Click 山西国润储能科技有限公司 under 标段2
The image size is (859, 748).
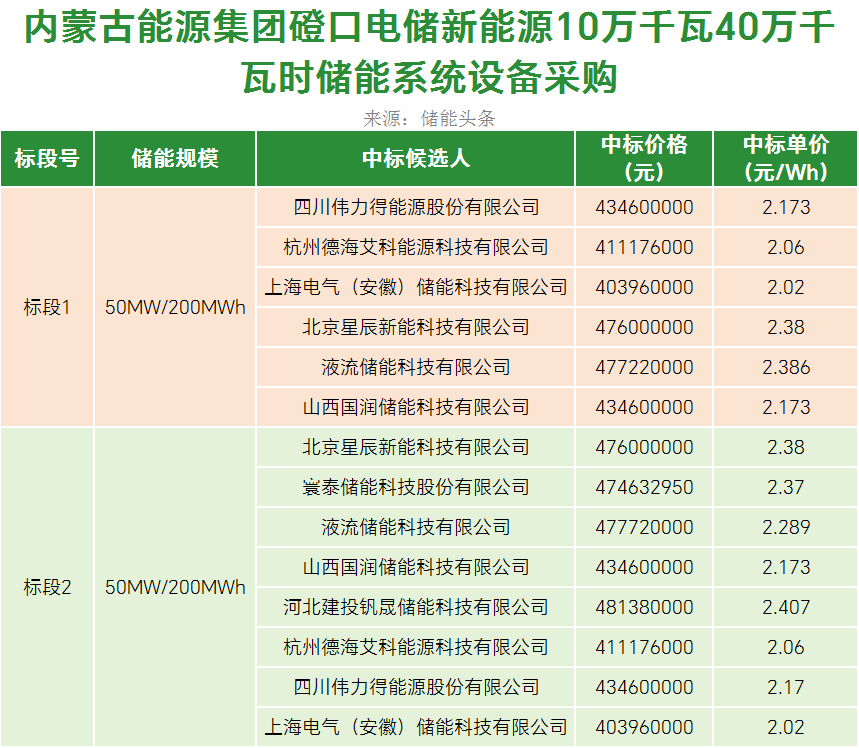point(416,567)
